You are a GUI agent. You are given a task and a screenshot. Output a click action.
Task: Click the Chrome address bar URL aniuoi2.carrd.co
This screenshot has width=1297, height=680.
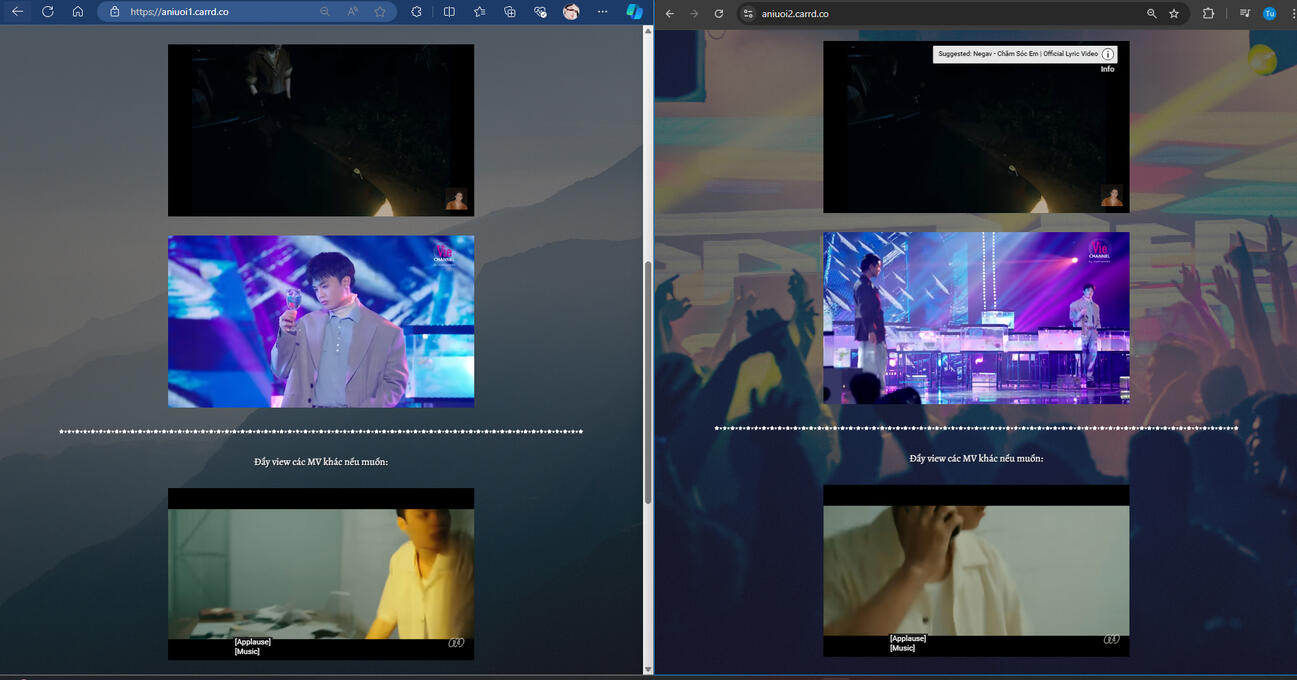(x=794, y=14)
